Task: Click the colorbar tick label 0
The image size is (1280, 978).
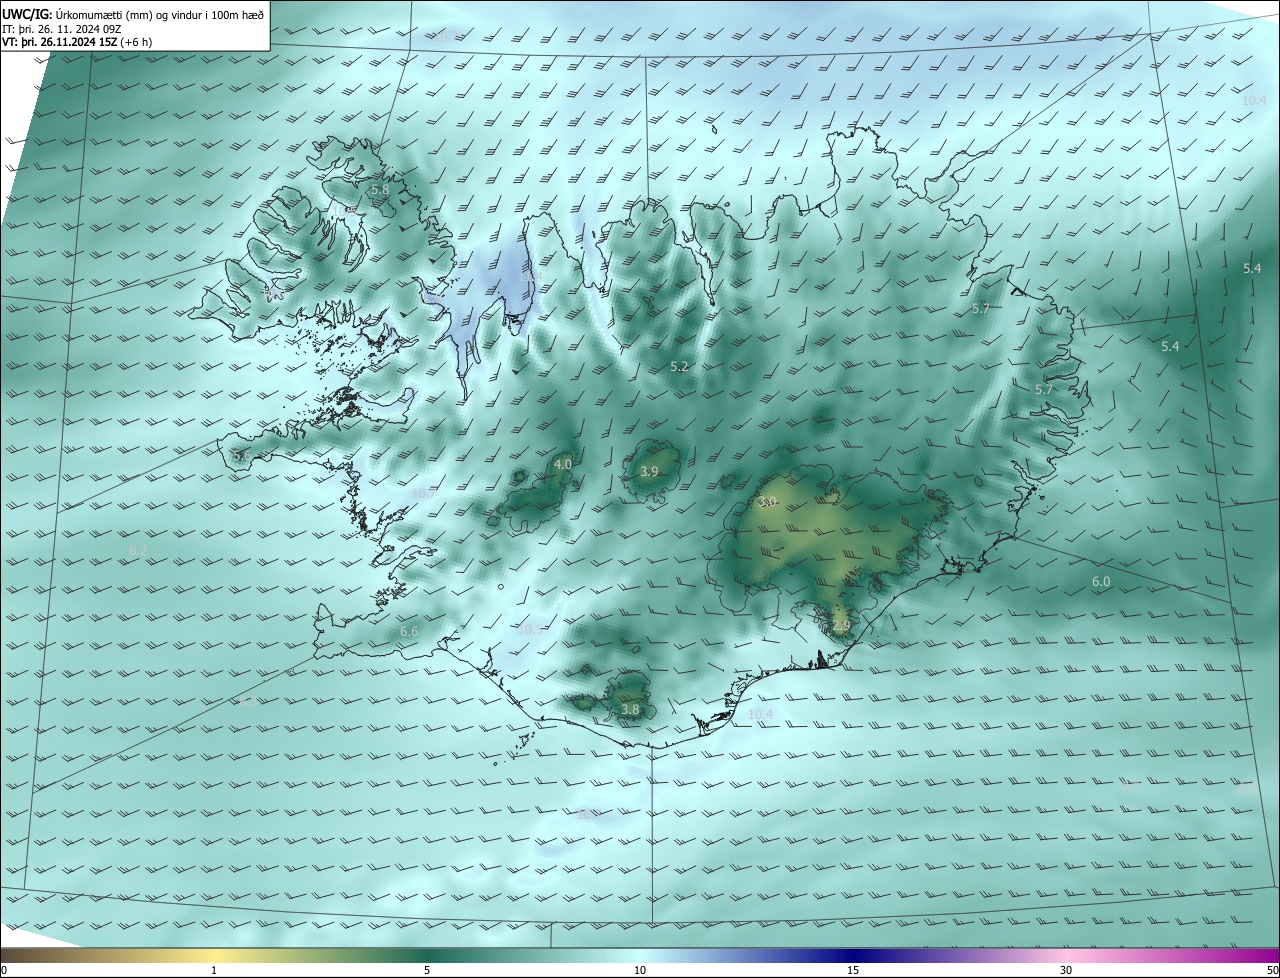Action: (x=4, y=970)
